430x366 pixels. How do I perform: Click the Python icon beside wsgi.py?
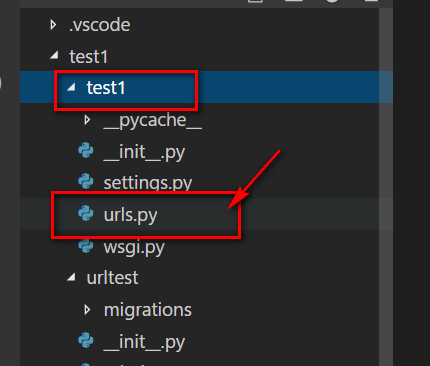coord(86,246)
